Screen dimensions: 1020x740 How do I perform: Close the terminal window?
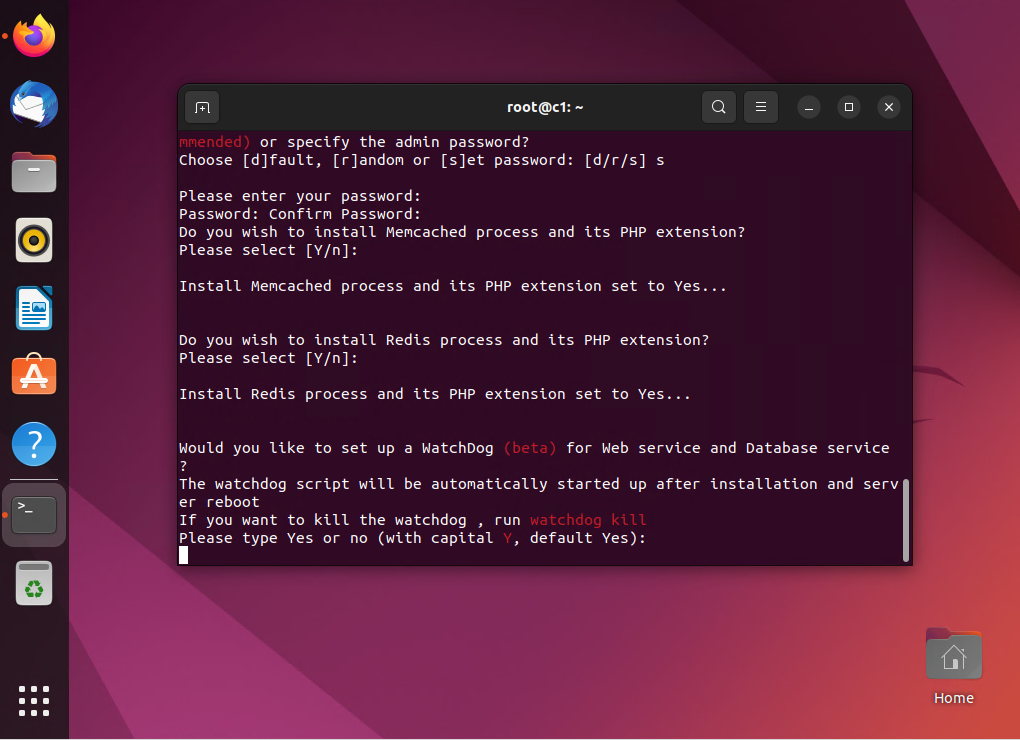889,107
